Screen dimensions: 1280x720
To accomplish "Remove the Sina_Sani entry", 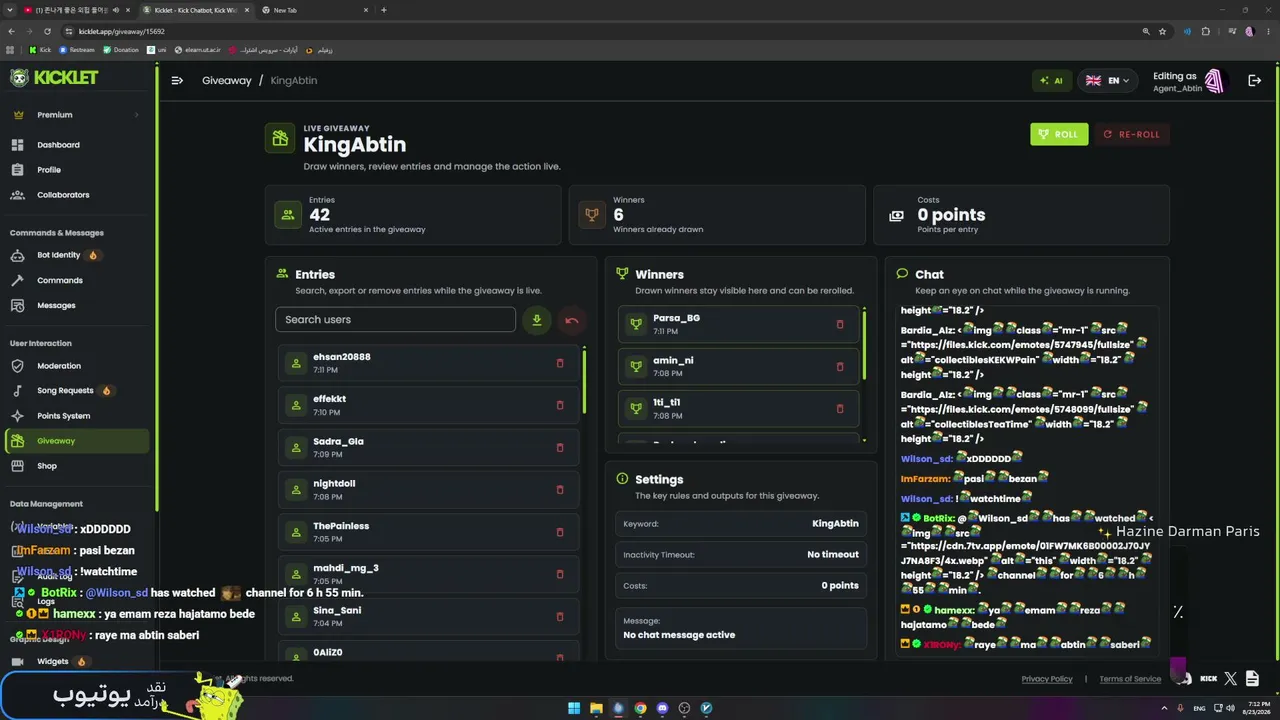I will click(560, 616).
